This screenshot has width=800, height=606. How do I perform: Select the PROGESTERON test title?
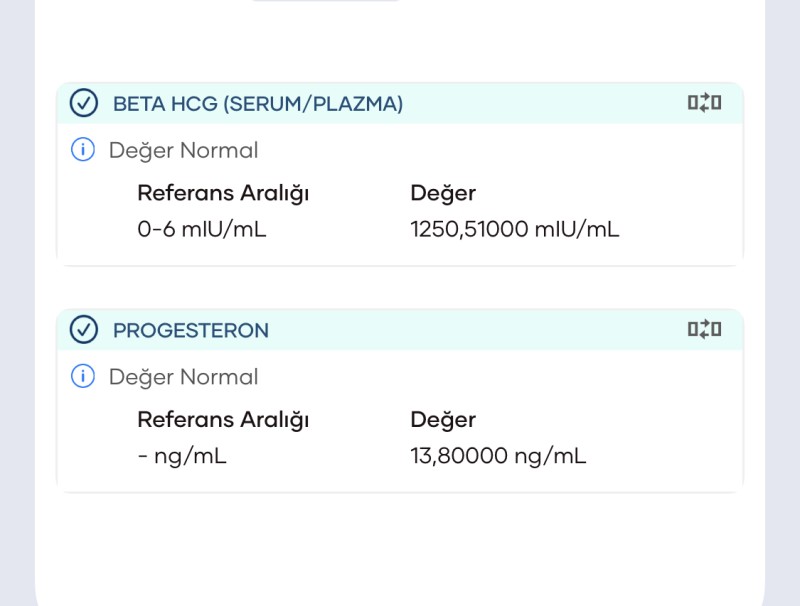pos(191,330)
